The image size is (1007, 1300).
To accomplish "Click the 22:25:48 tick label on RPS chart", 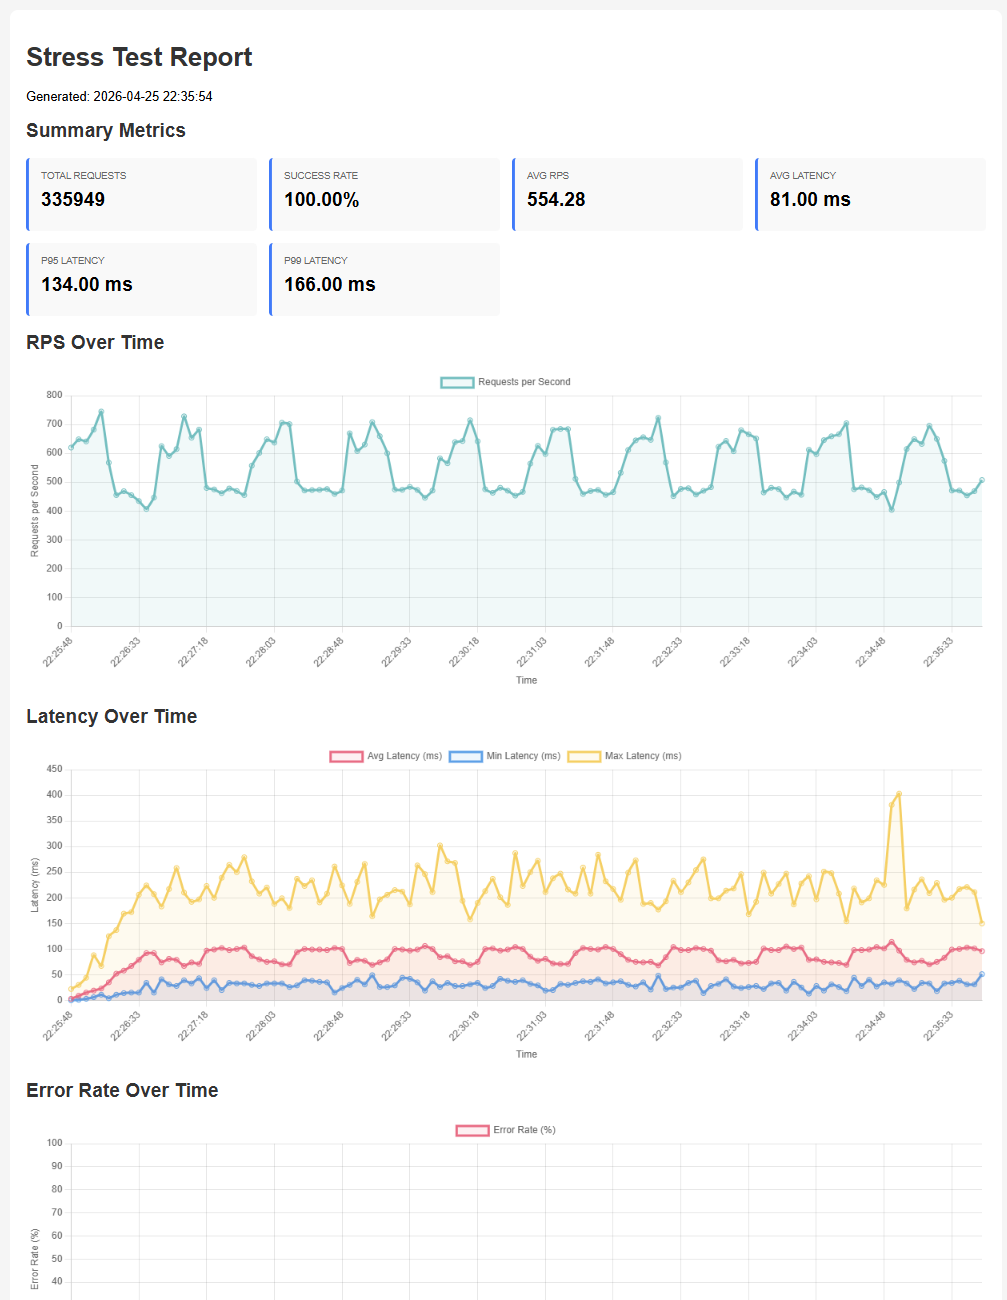I will point(58,653).
